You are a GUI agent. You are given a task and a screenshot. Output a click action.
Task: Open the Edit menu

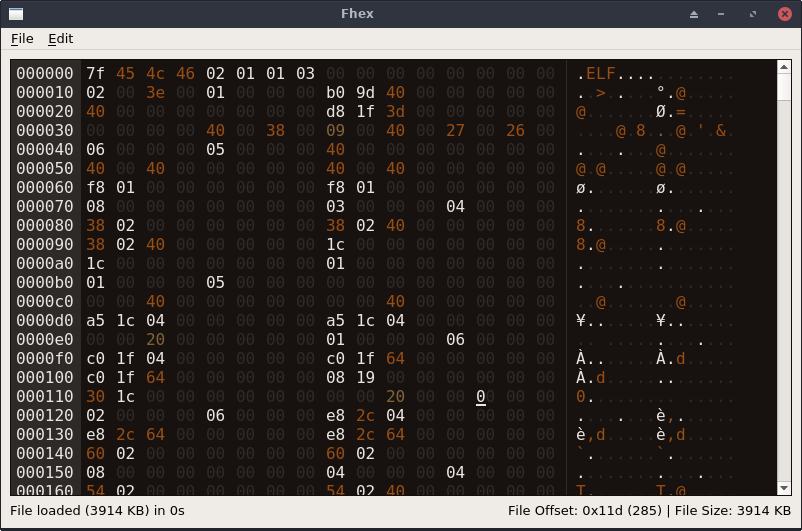(60, 39)
